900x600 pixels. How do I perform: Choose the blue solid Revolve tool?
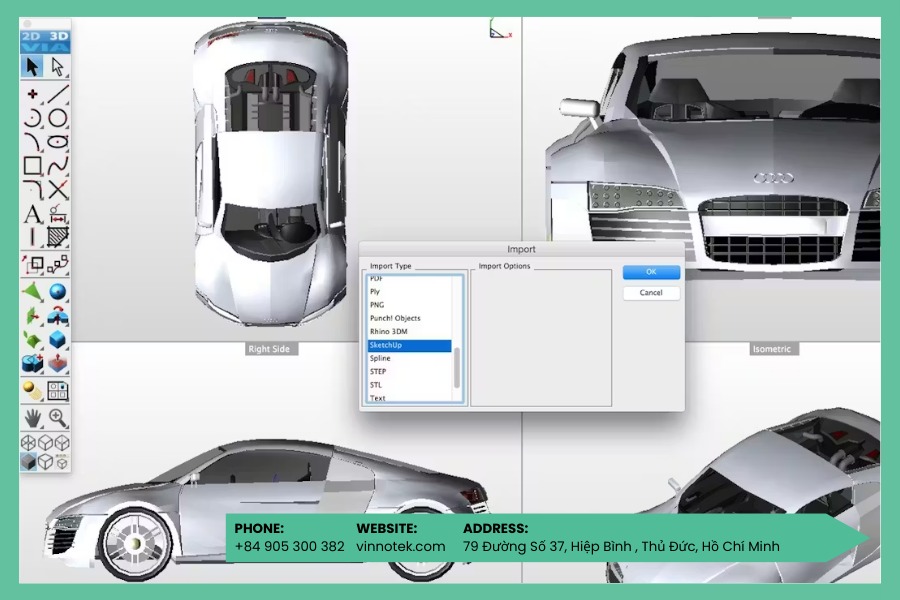(x=57, y=316)
